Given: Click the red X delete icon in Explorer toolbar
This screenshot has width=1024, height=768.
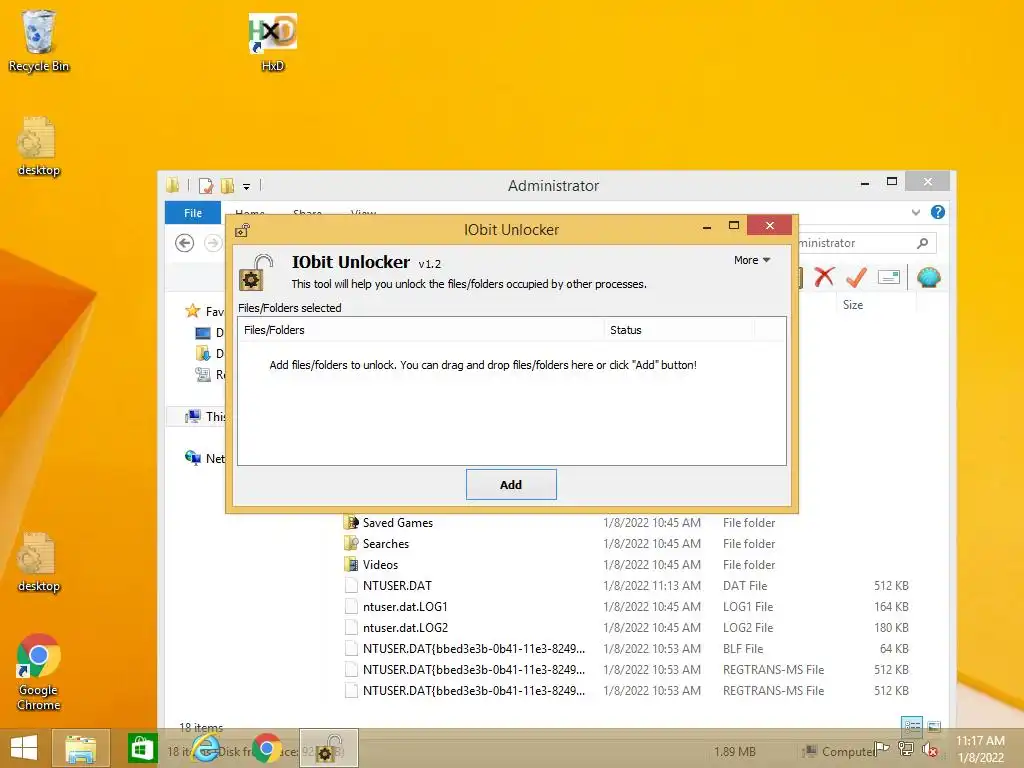Looking at the screenshot, I should point(824,277).
